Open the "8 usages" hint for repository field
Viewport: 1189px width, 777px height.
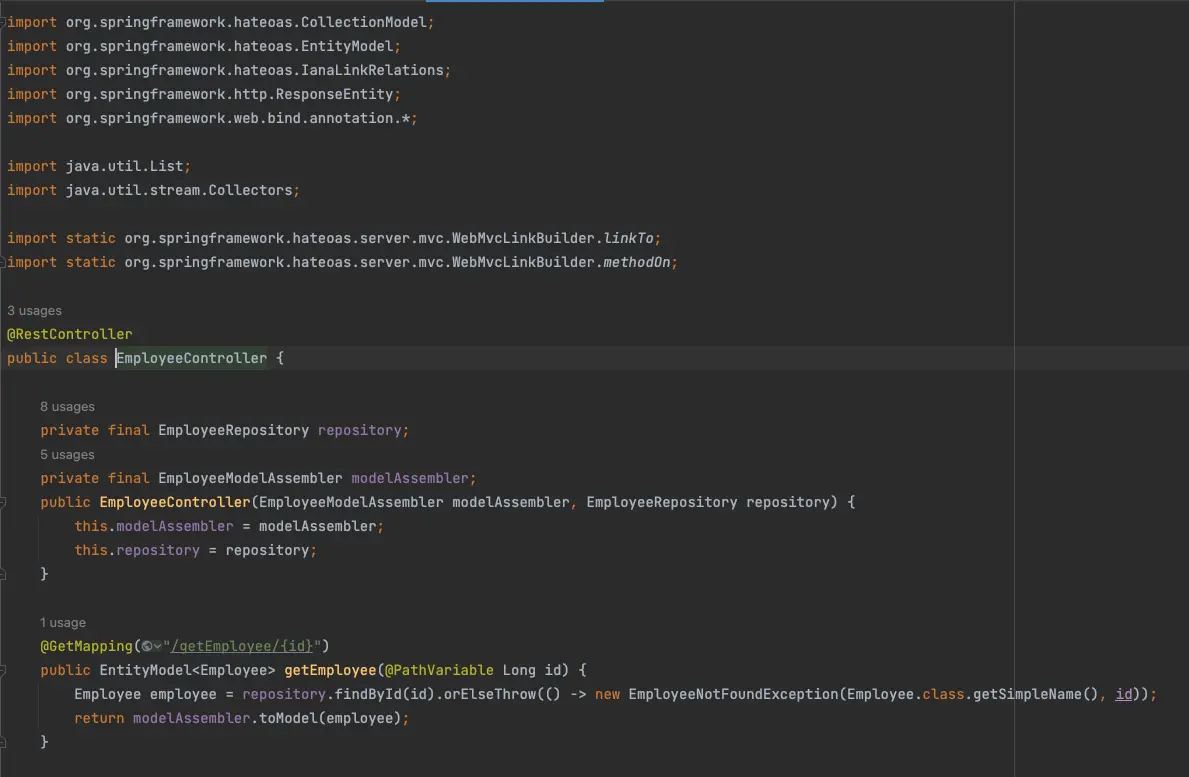coord(67,407)
